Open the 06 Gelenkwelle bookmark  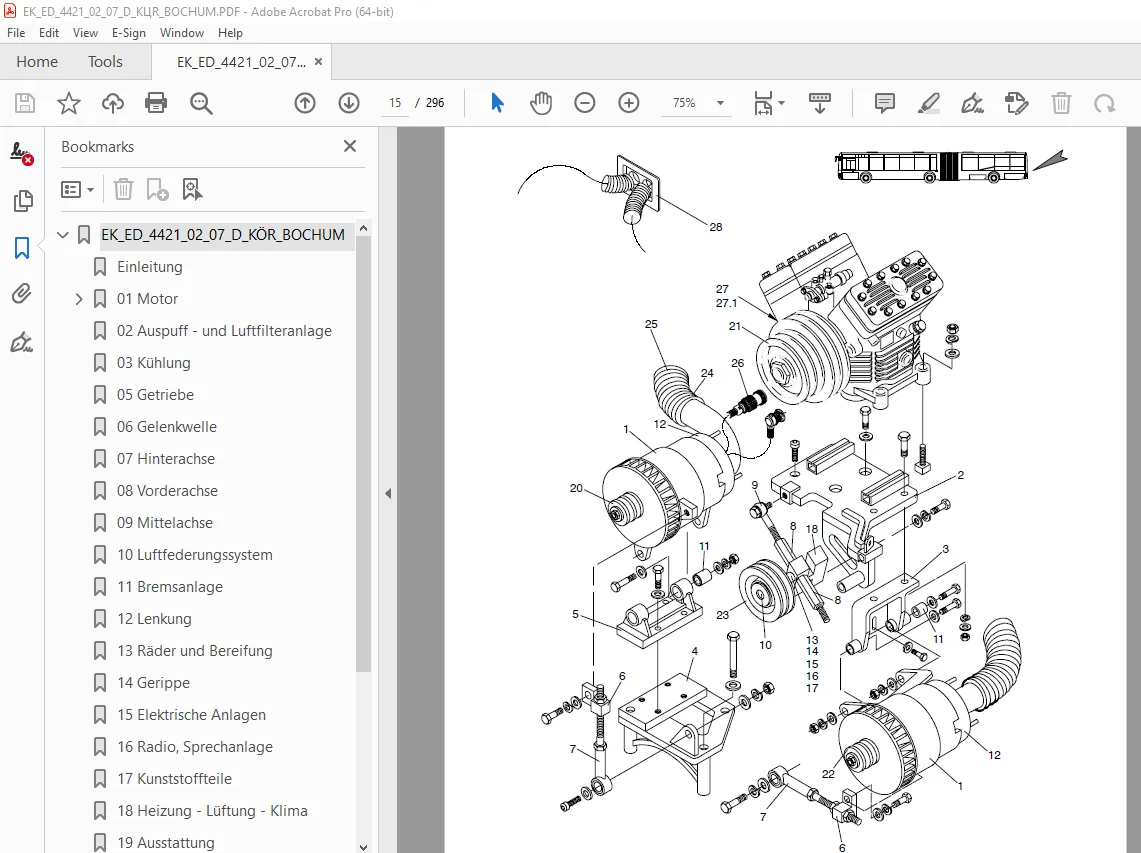[x=167, y=427]
